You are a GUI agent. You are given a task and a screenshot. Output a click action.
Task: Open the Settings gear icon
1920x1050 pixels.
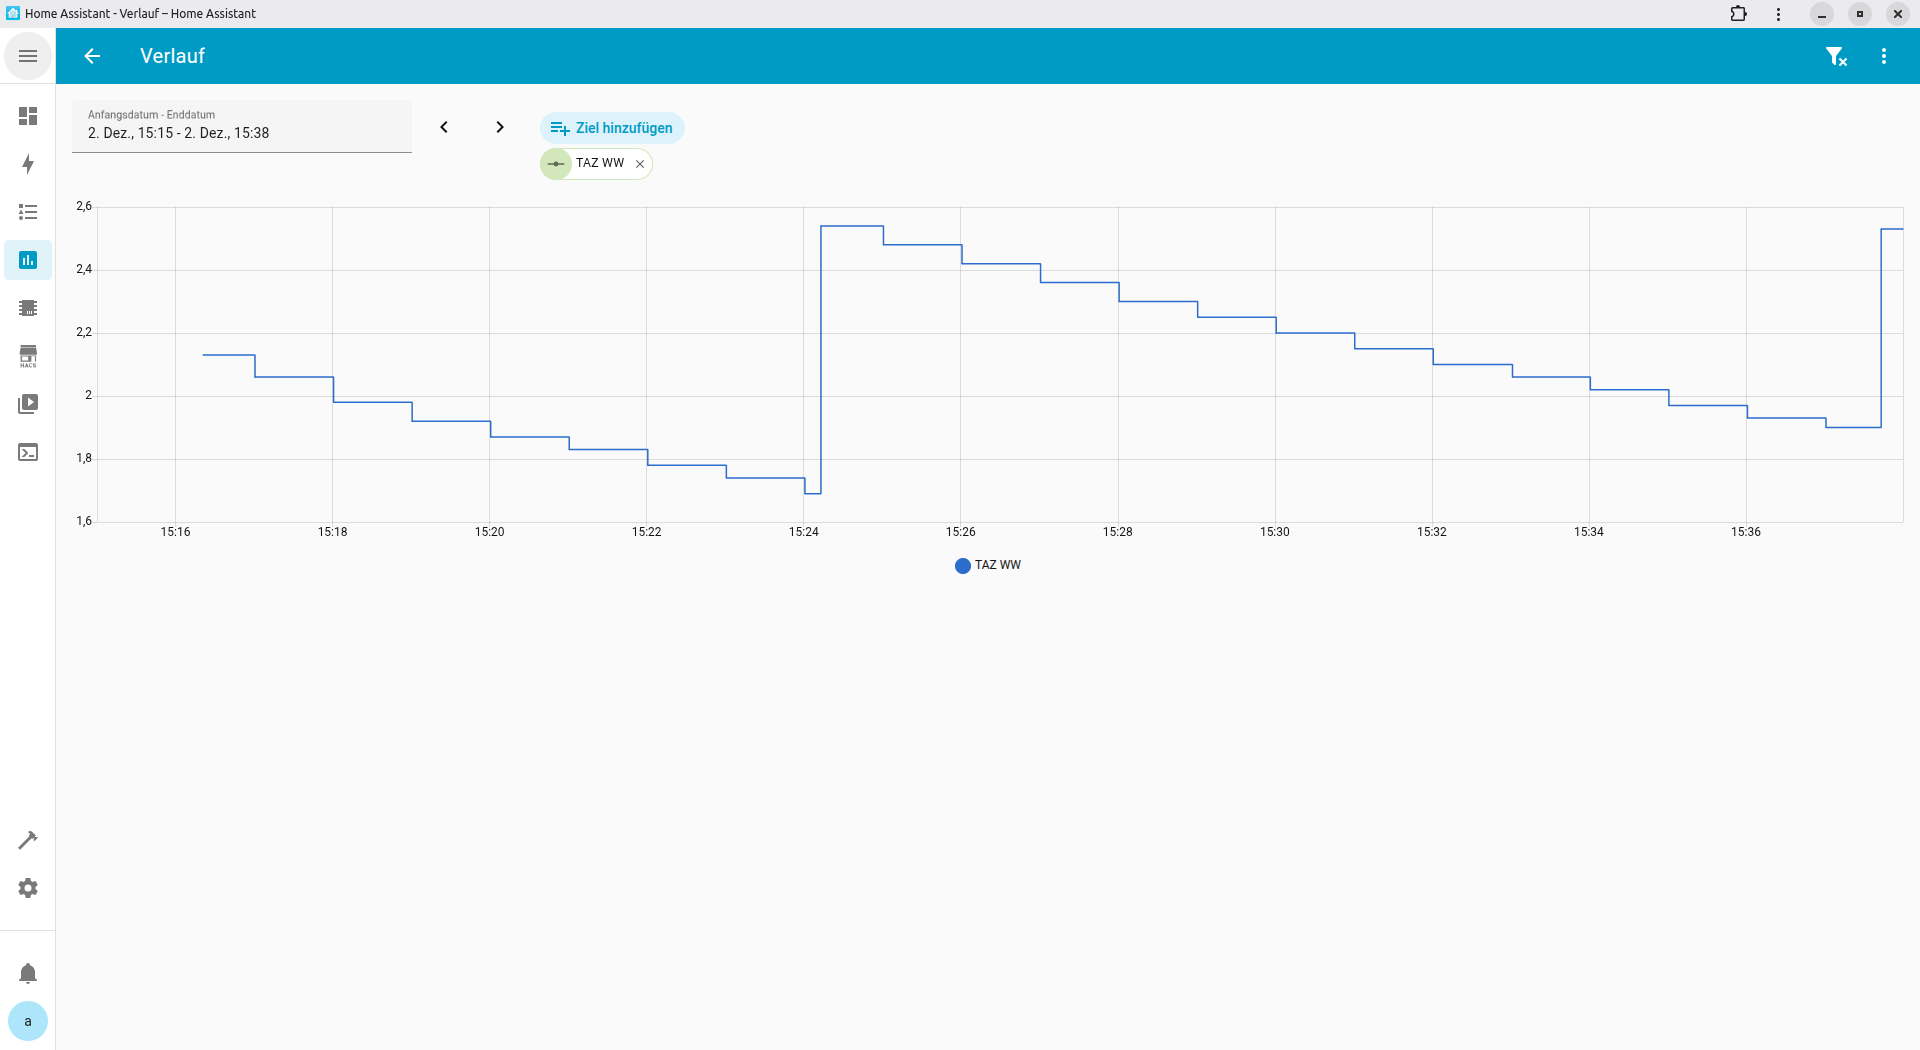click(x=28, y=888)
